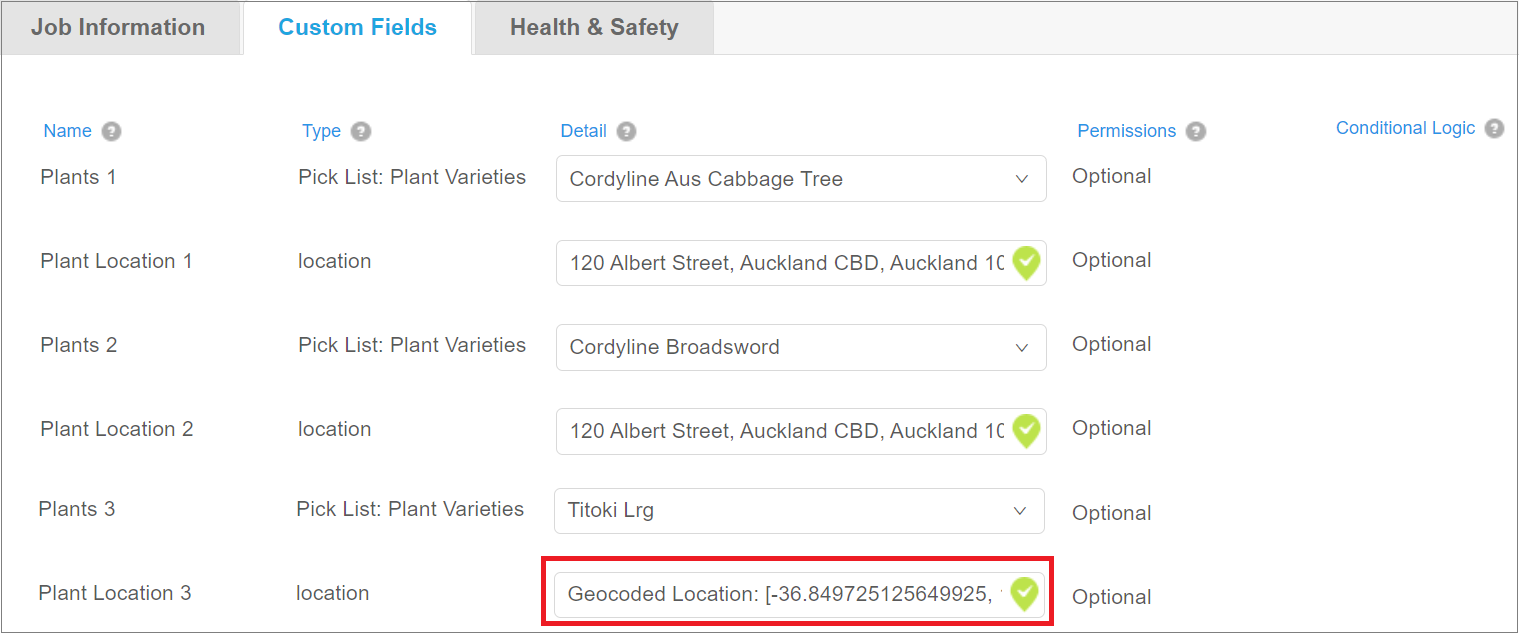This screenshot has width=1519, height=636.
Task: Switch to the Job Information tab
Action: (x=120, y=27)
